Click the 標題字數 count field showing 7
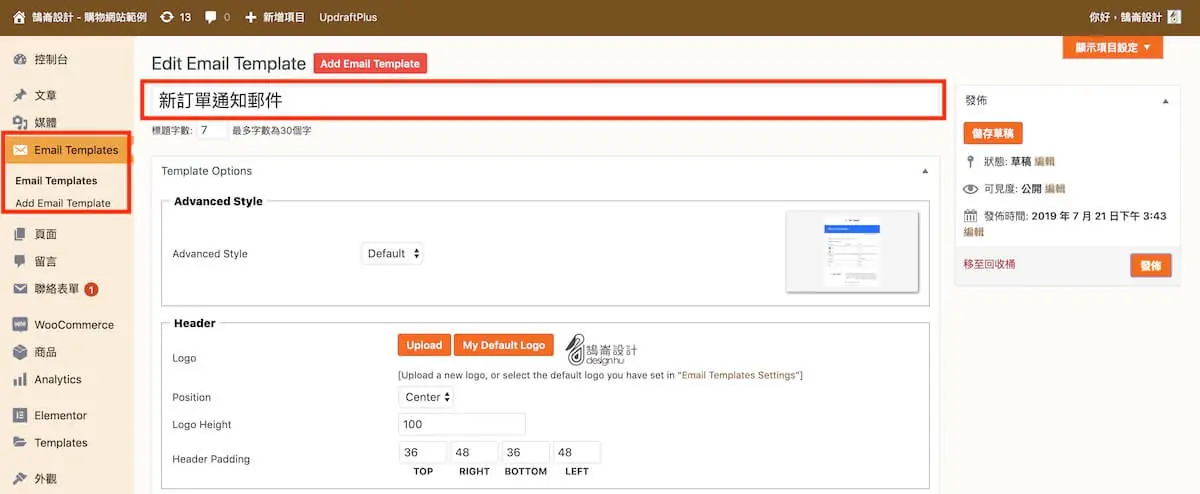 212,130
